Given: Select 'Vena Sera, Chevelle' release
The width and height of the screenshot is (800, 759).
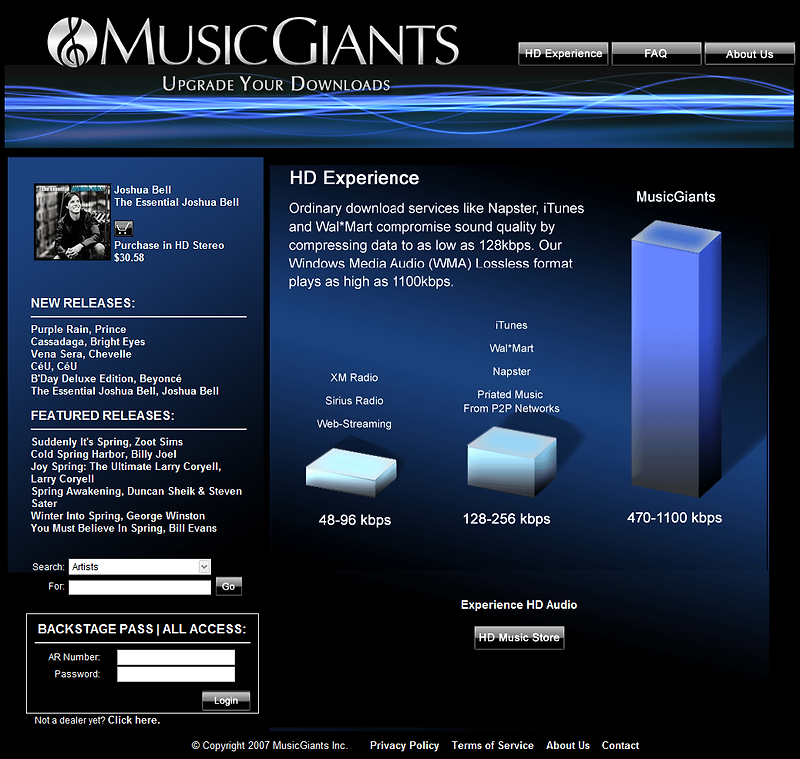Looking at the screenshot, I should coord(81,353).
